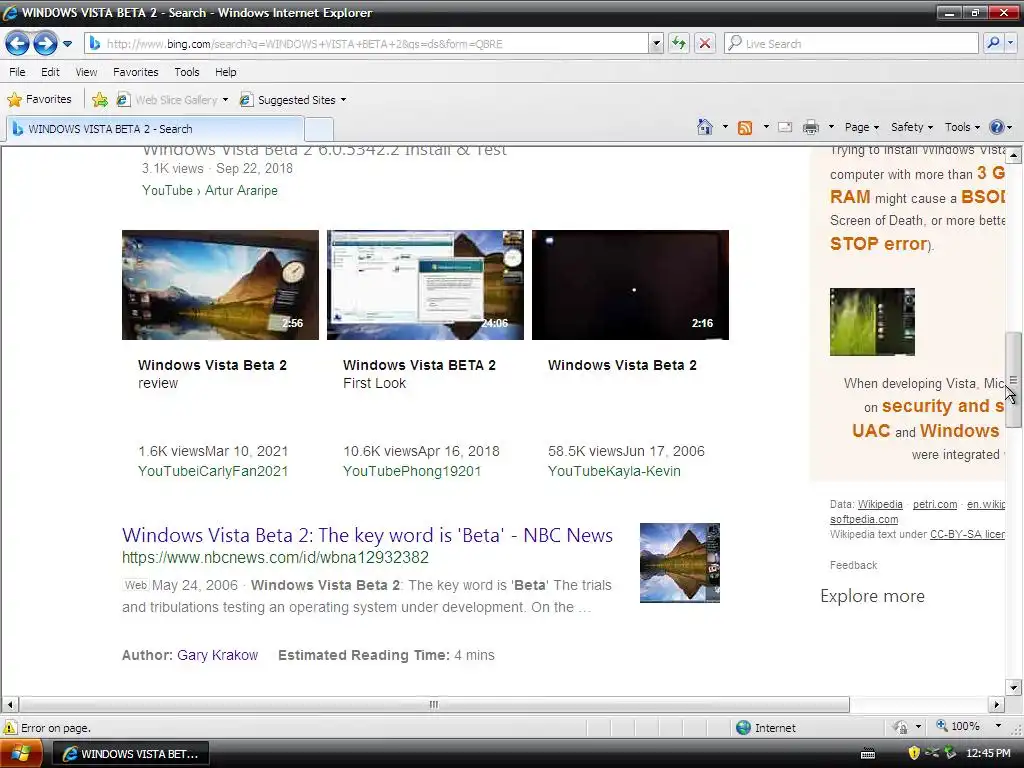This screenshot has height=768, width=1024.
Task: Open the CC-BY-SA license link
Action: 967,534
